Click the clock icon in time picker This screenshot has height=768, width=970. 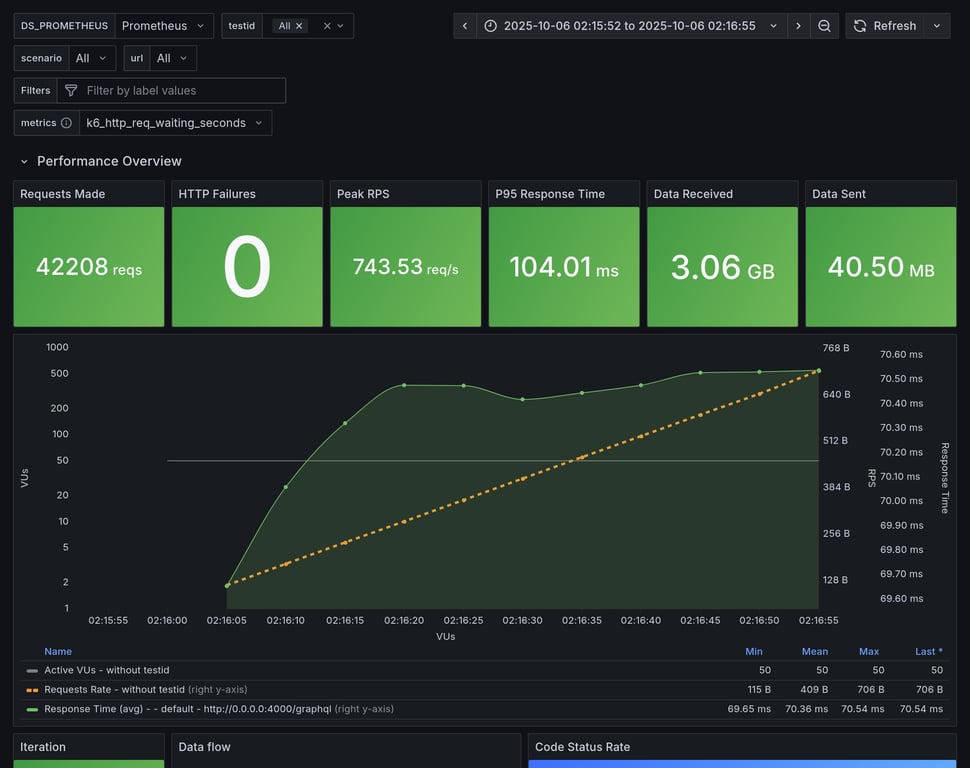tap(490, 26)
